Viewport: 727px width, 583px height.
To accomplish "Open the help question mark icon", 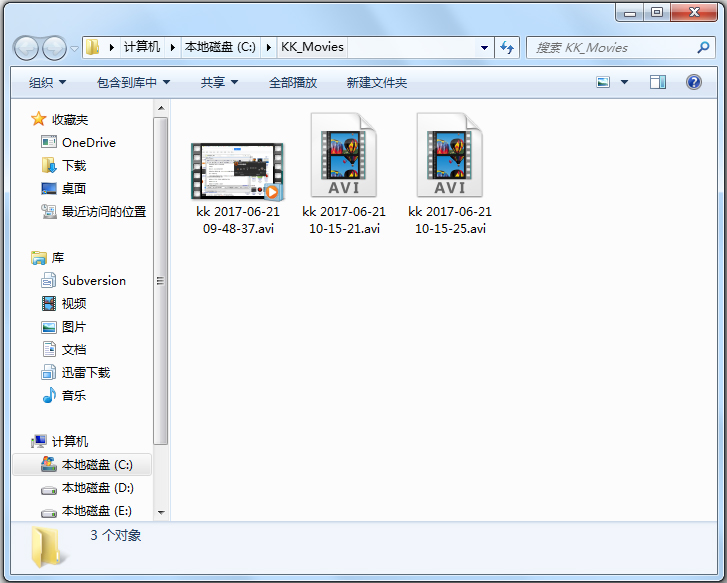I will tap(693, 82).
